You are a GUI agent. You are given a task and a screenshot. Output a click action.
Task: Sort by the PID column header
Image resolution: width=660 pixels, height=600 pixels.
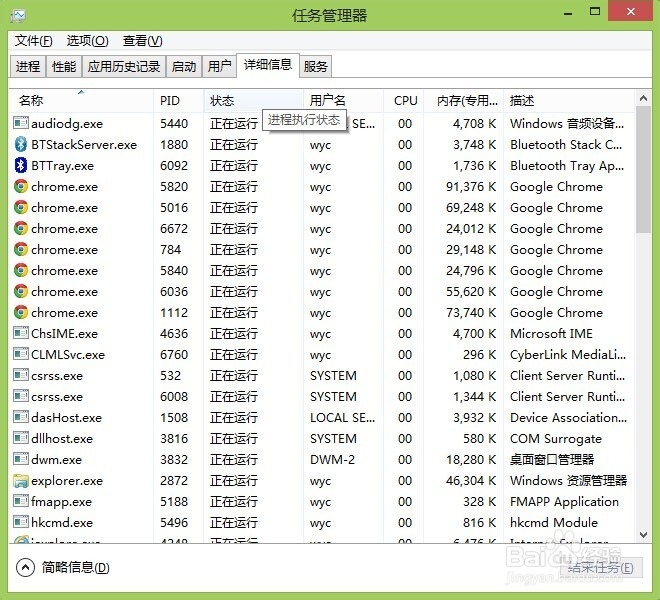click(x=179, y=100)
